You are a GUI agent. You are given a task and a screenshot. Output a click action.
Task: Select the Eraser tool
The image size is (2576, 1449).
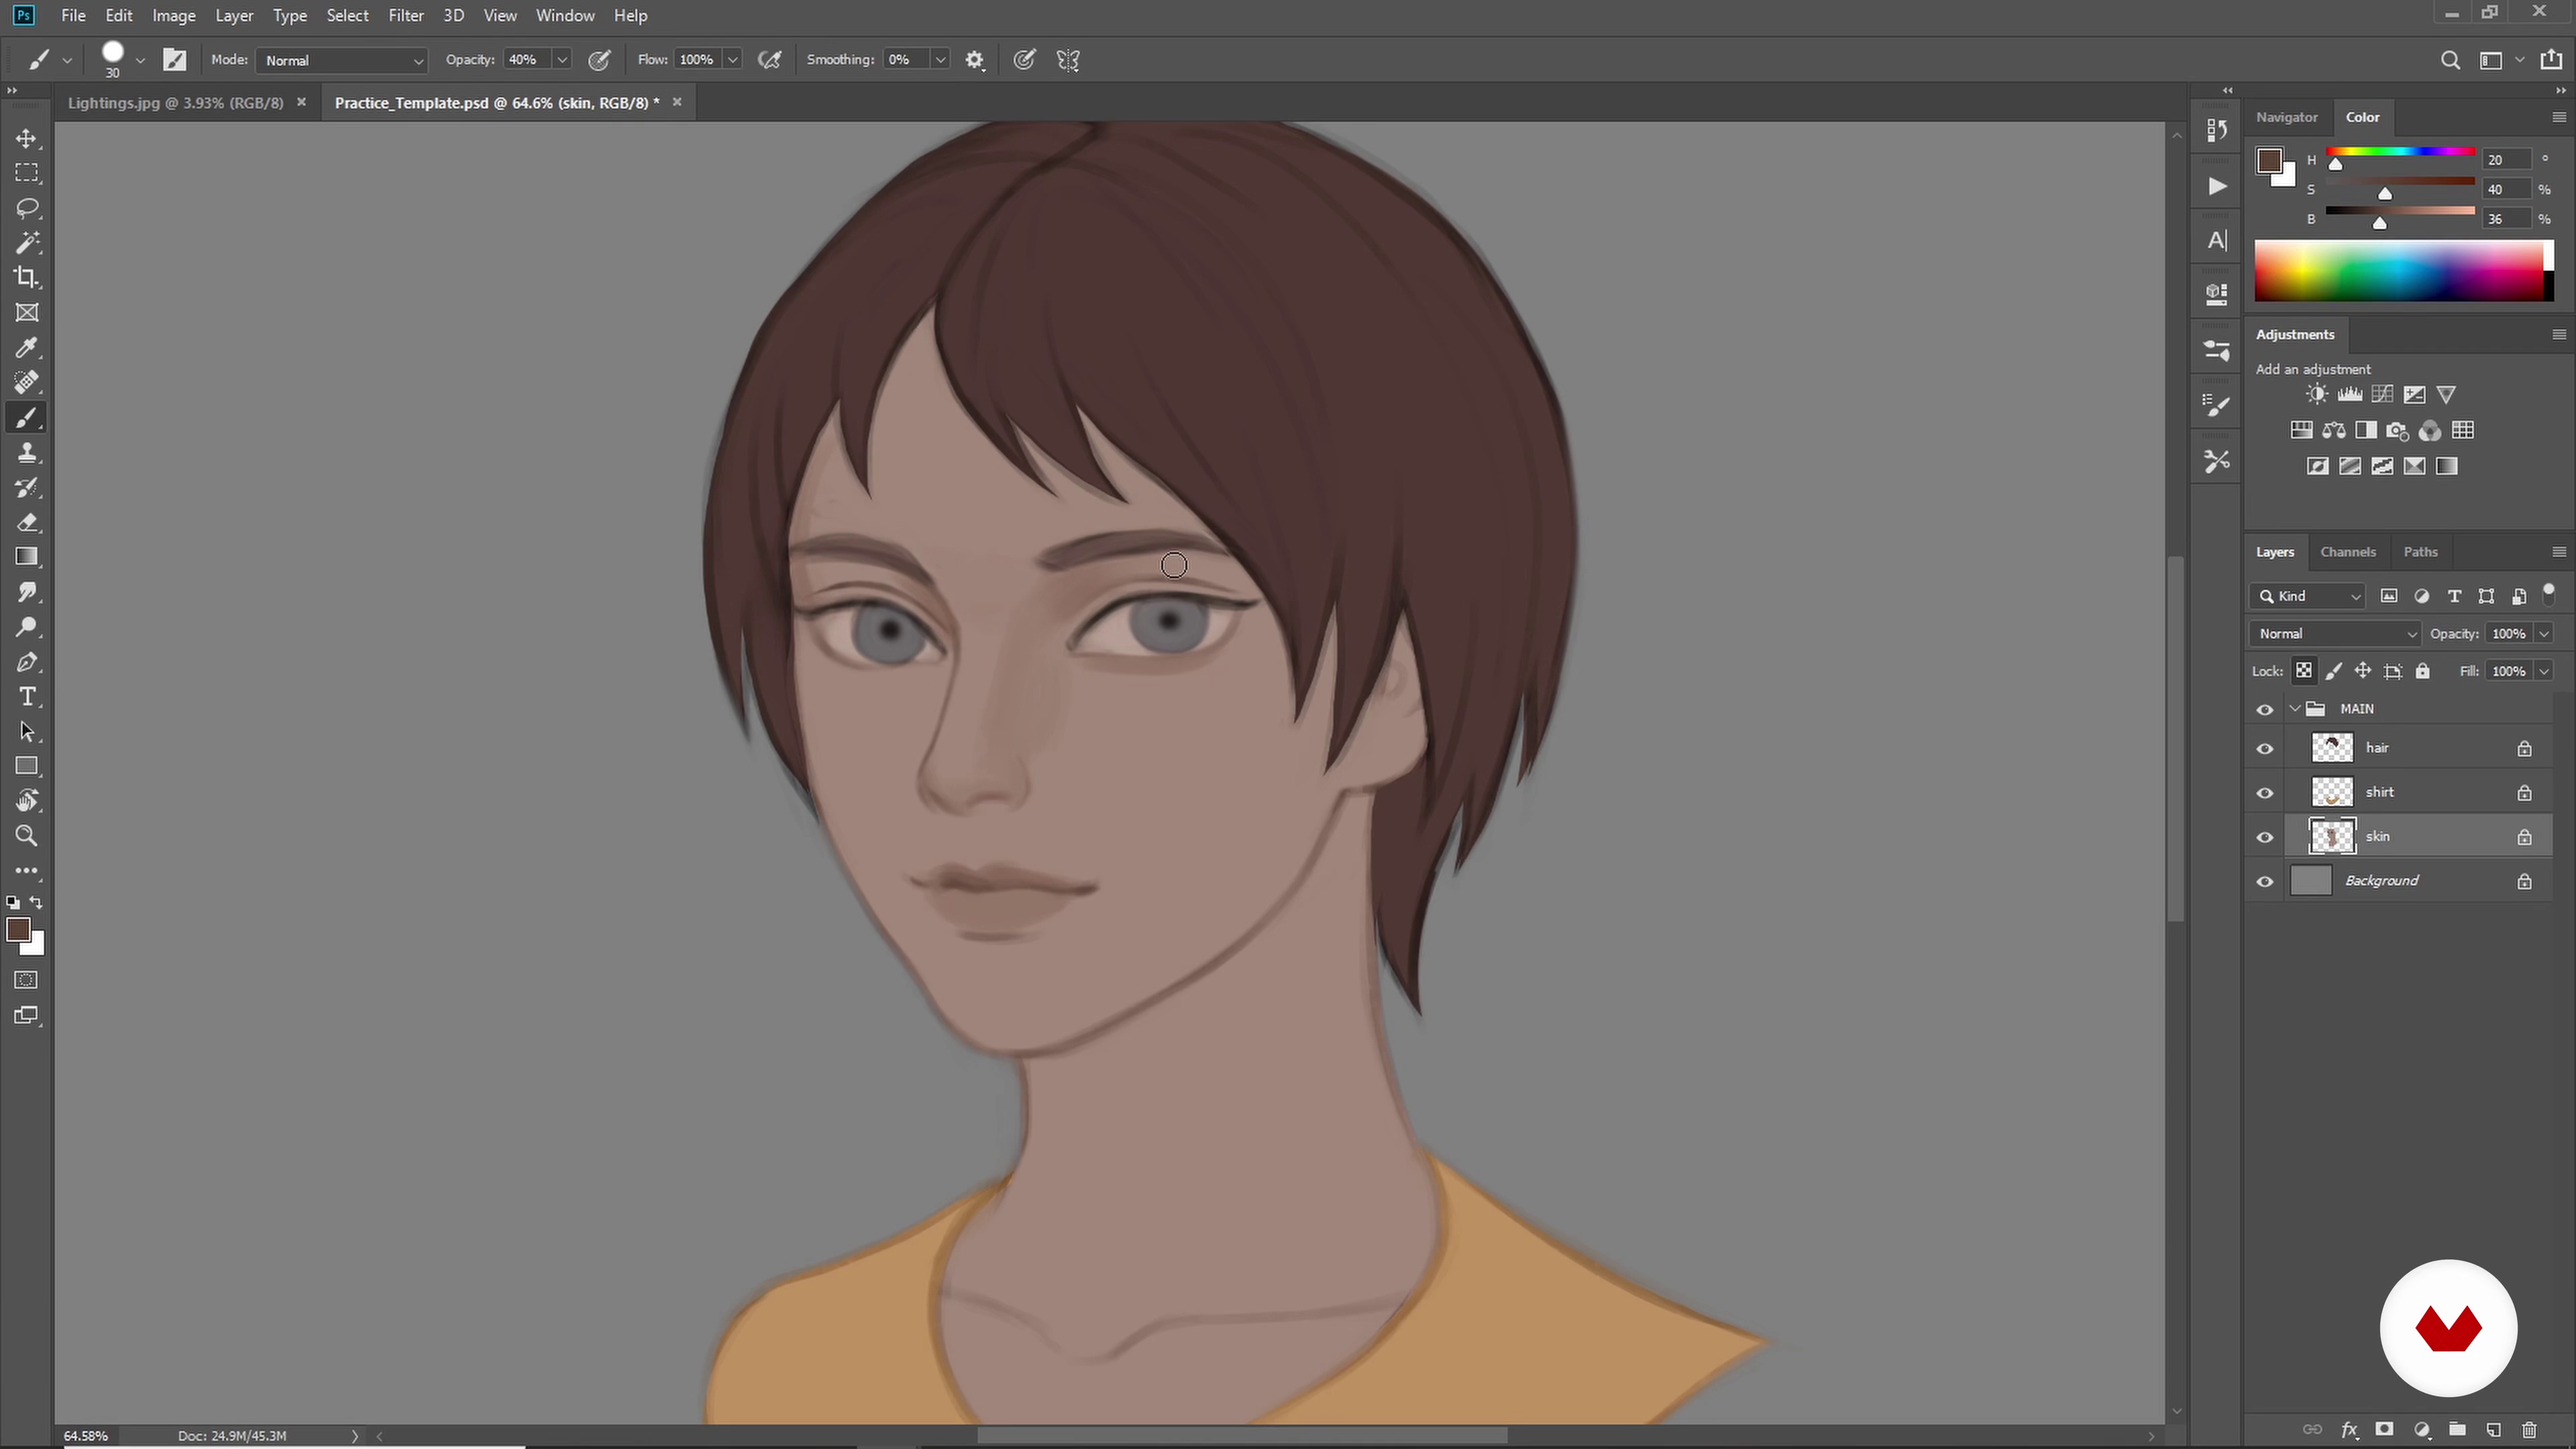click(27, 522)
